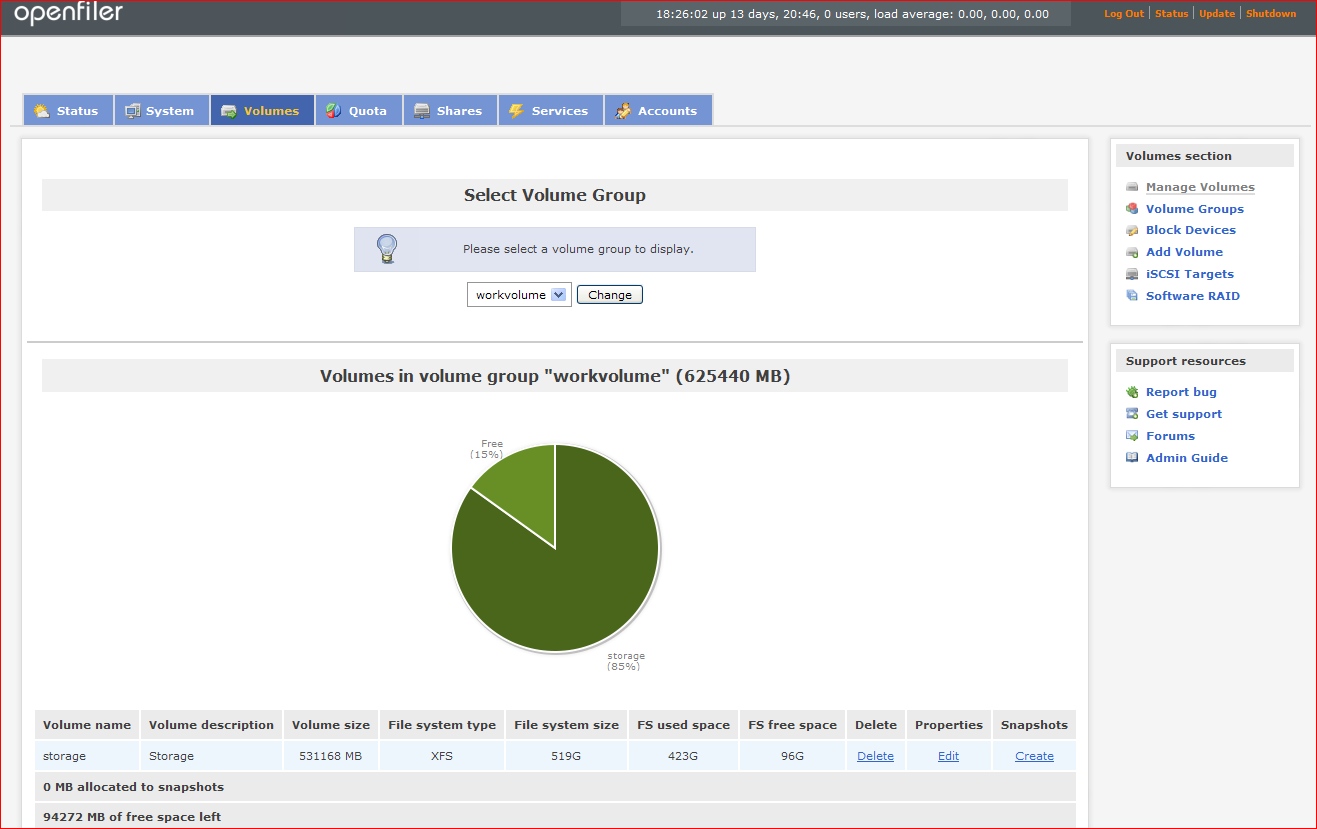Click '0 MB allocated to snapshots' row
The height and width of the screenshot is (829, 1317).
[555, 787]
